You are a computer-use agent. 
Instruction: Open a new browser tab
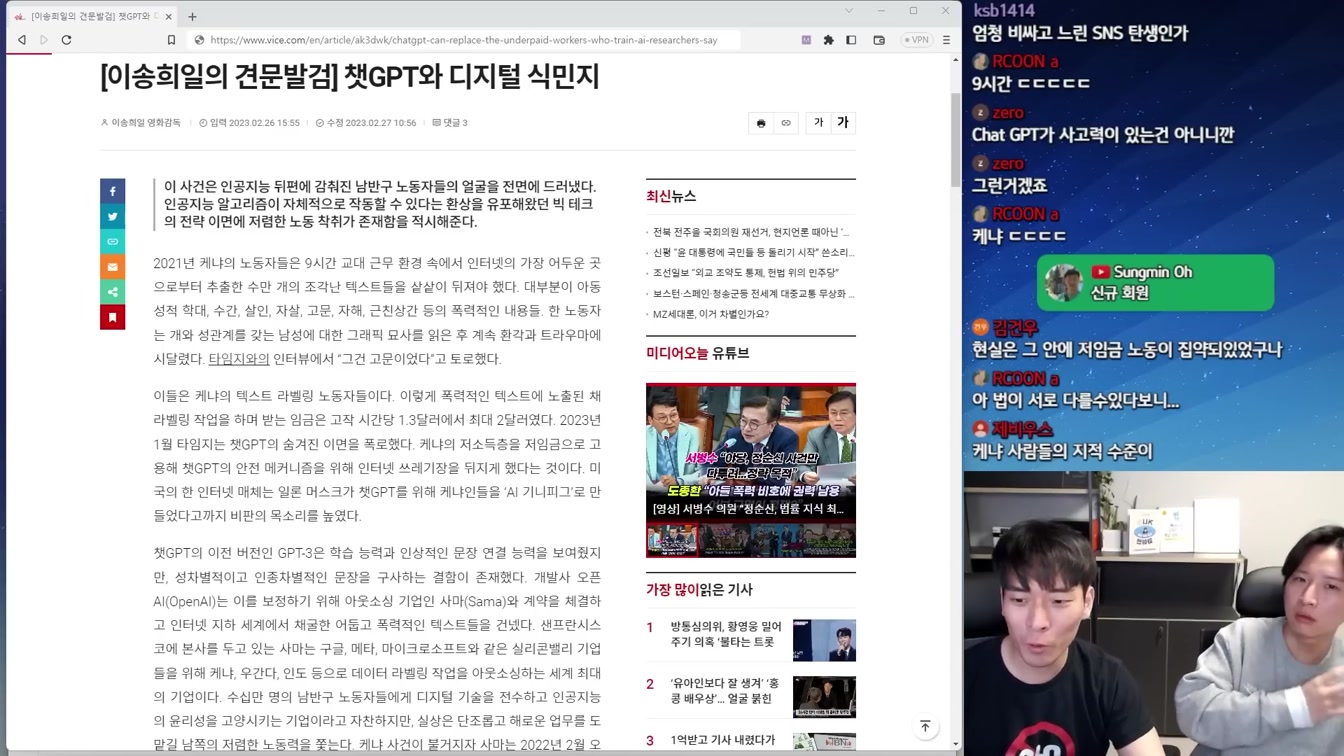point(192,16)
